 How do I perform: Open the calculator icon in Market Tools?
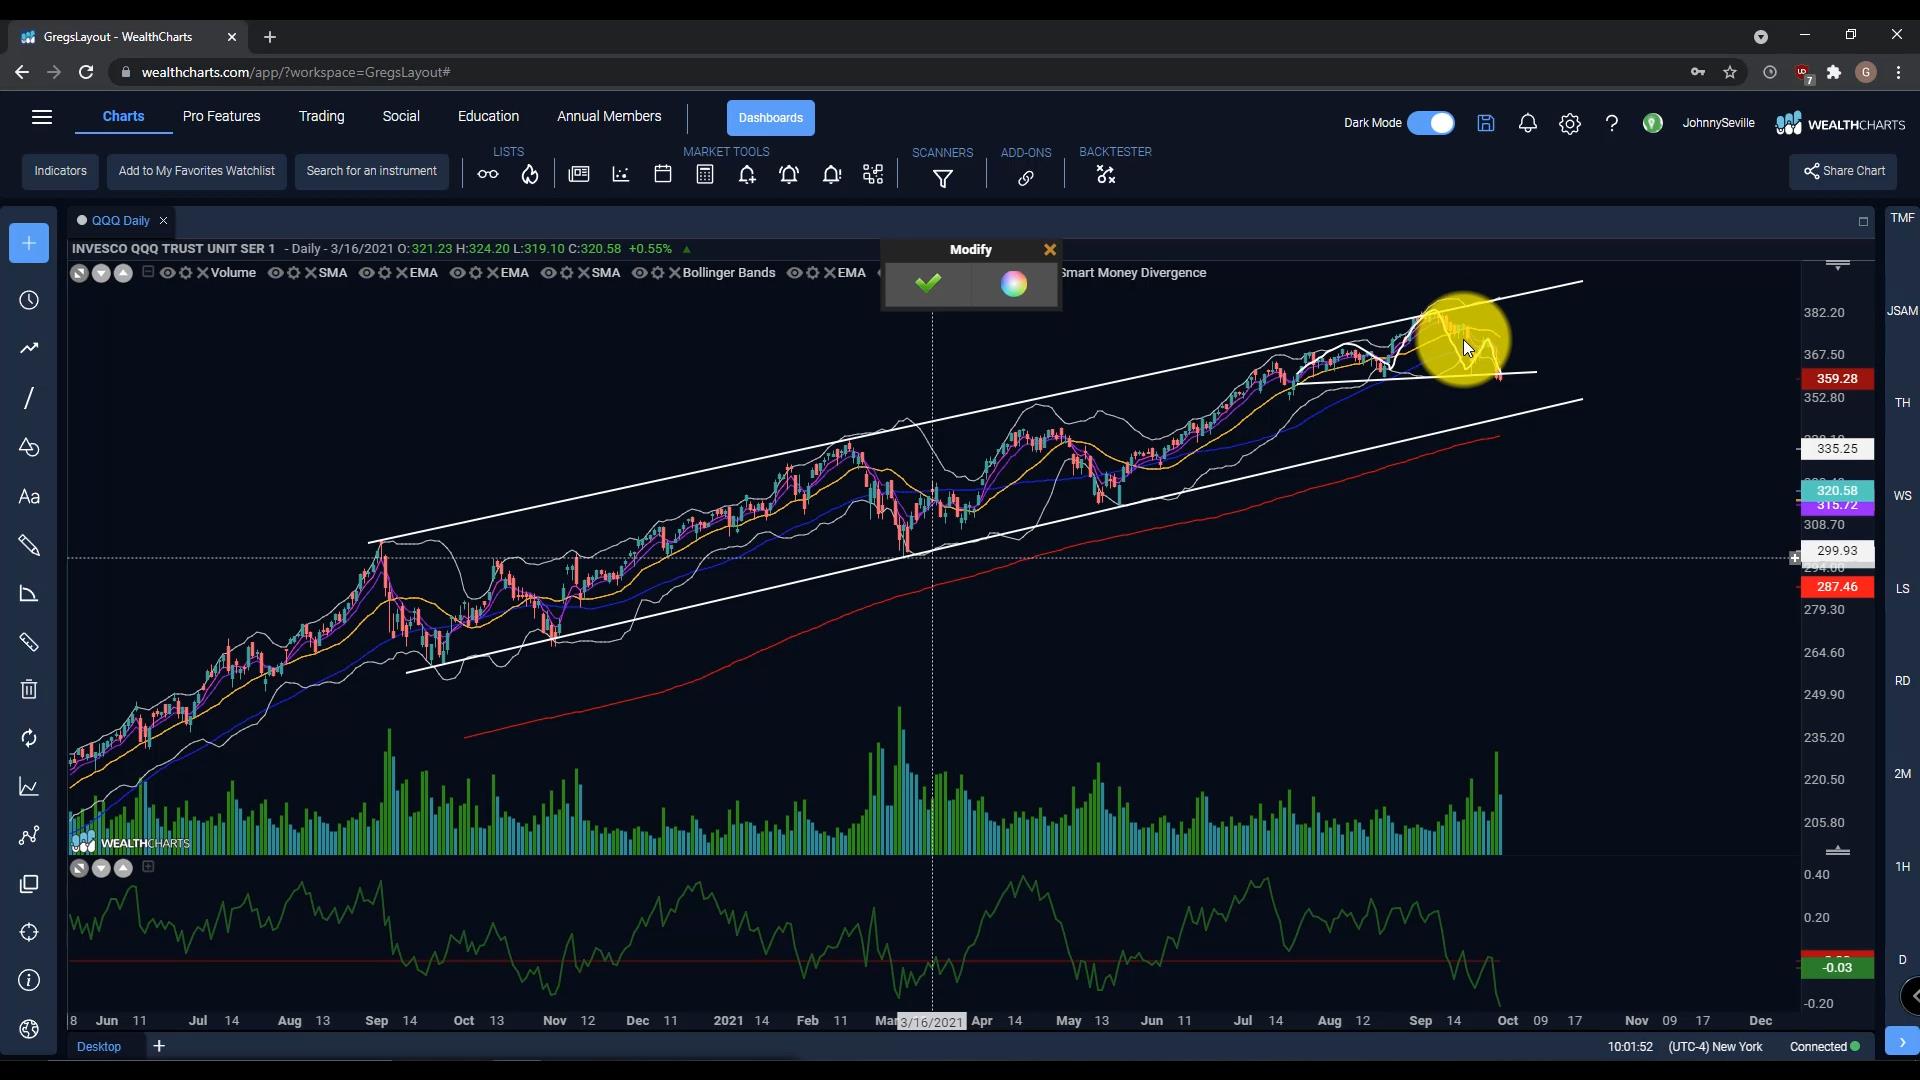tap(705, 175)
